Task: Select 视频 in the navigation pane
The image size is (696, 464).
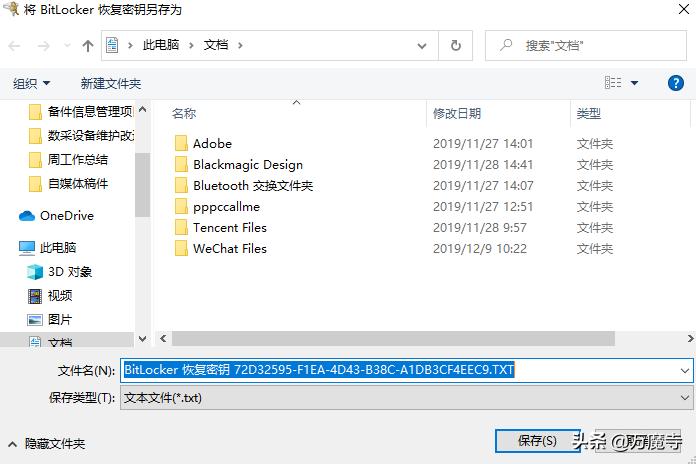Action: coord(50,296)
